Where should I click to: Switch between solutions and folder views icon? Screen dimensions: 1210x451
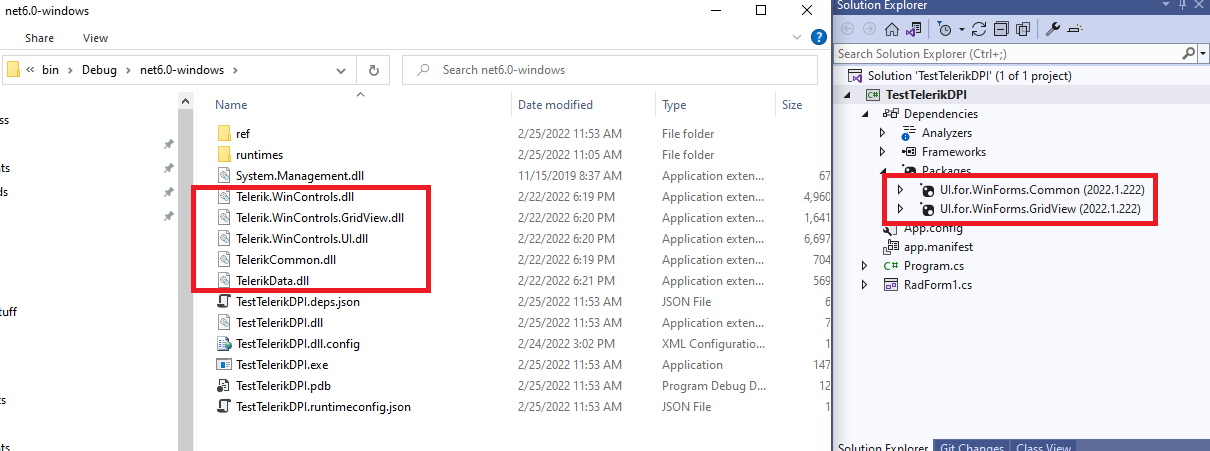pyautogui.click(x=912, y=29)
